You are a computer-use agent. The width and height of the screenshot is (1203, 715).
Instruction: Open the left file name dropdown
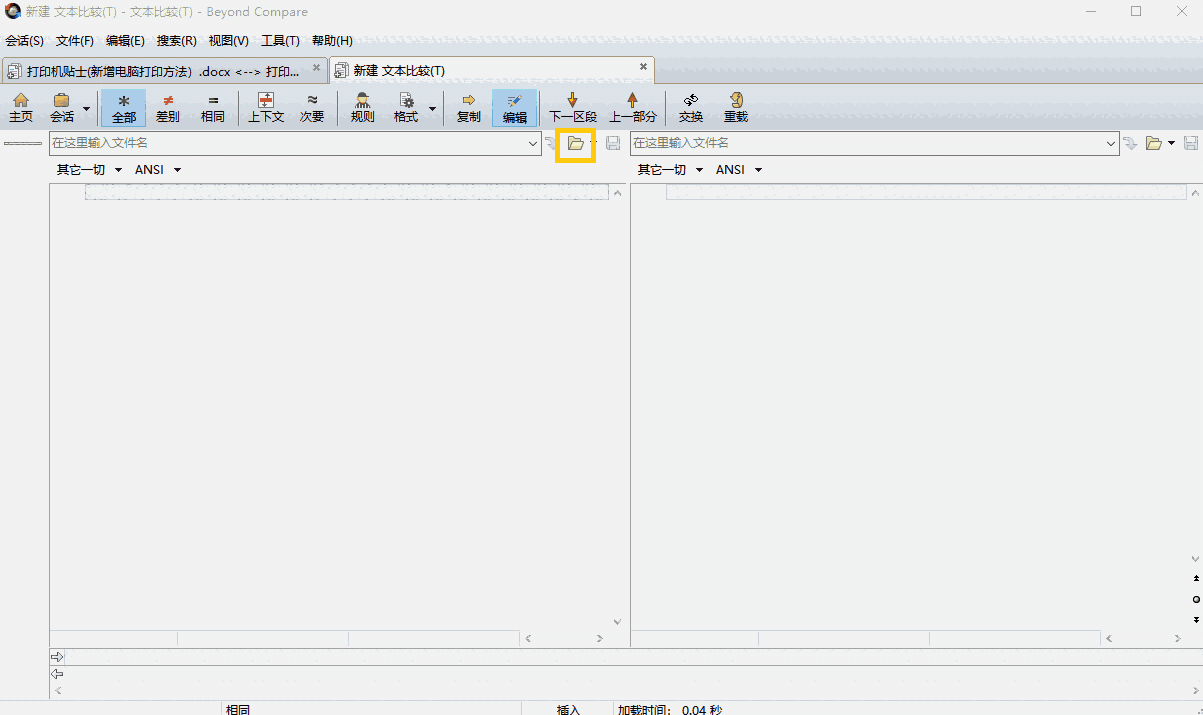coord(534,143)
